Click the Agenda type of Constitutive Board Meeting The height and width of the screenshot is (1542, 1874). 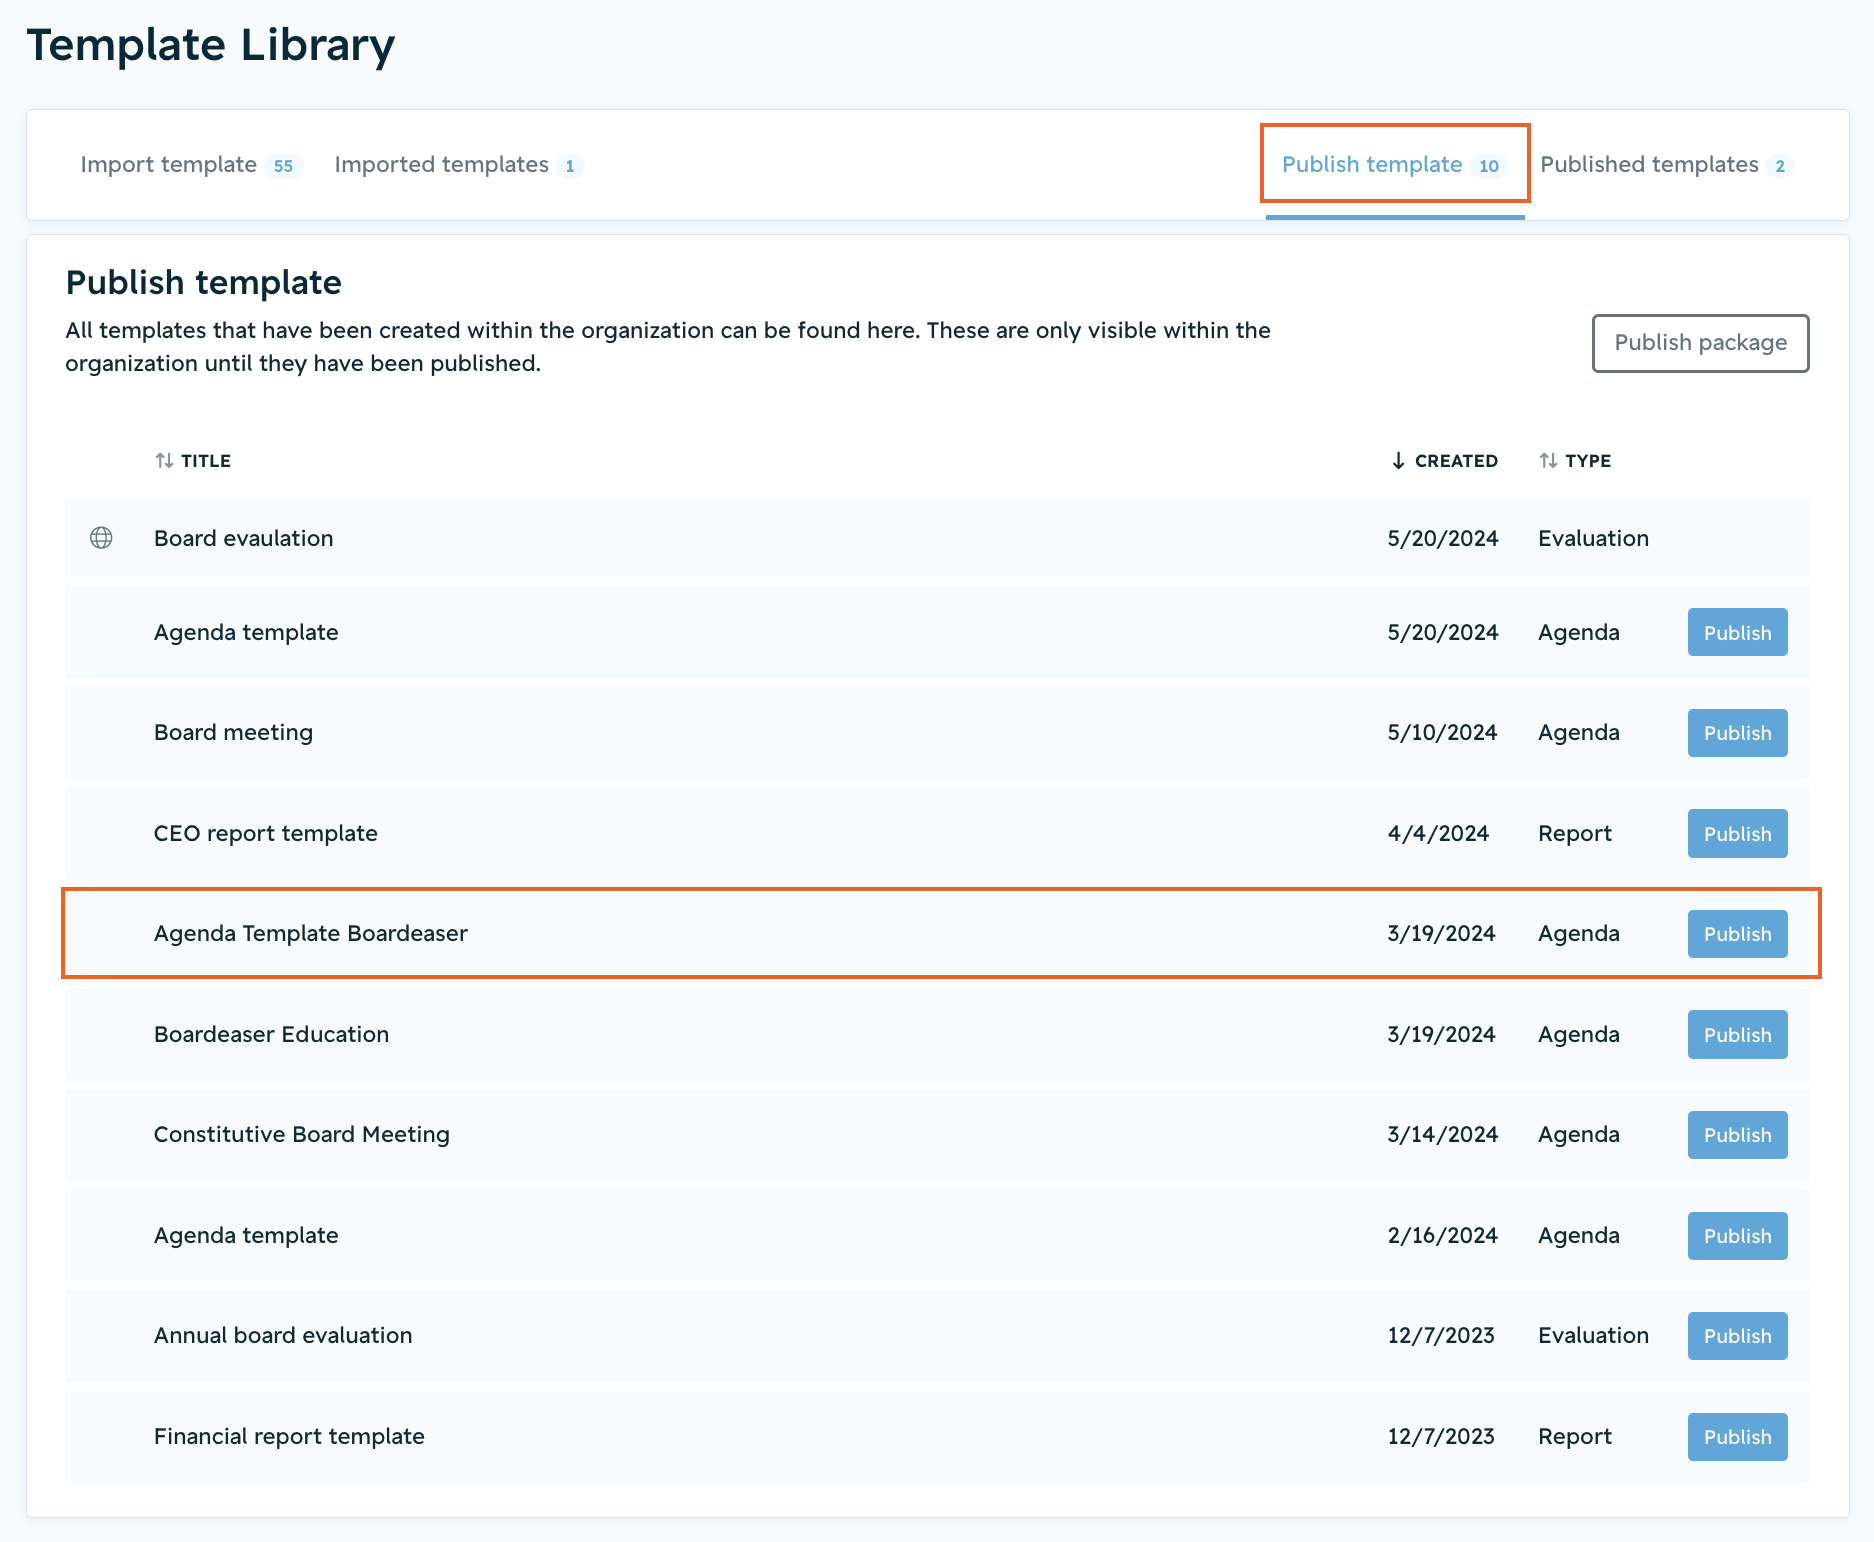[x=1579, y=1134]
